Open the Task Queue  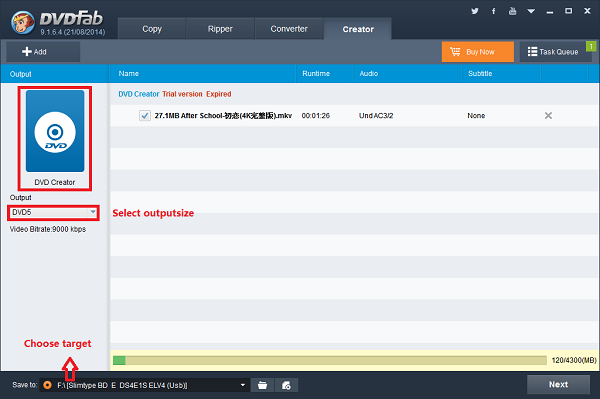(x=555, y=52)
